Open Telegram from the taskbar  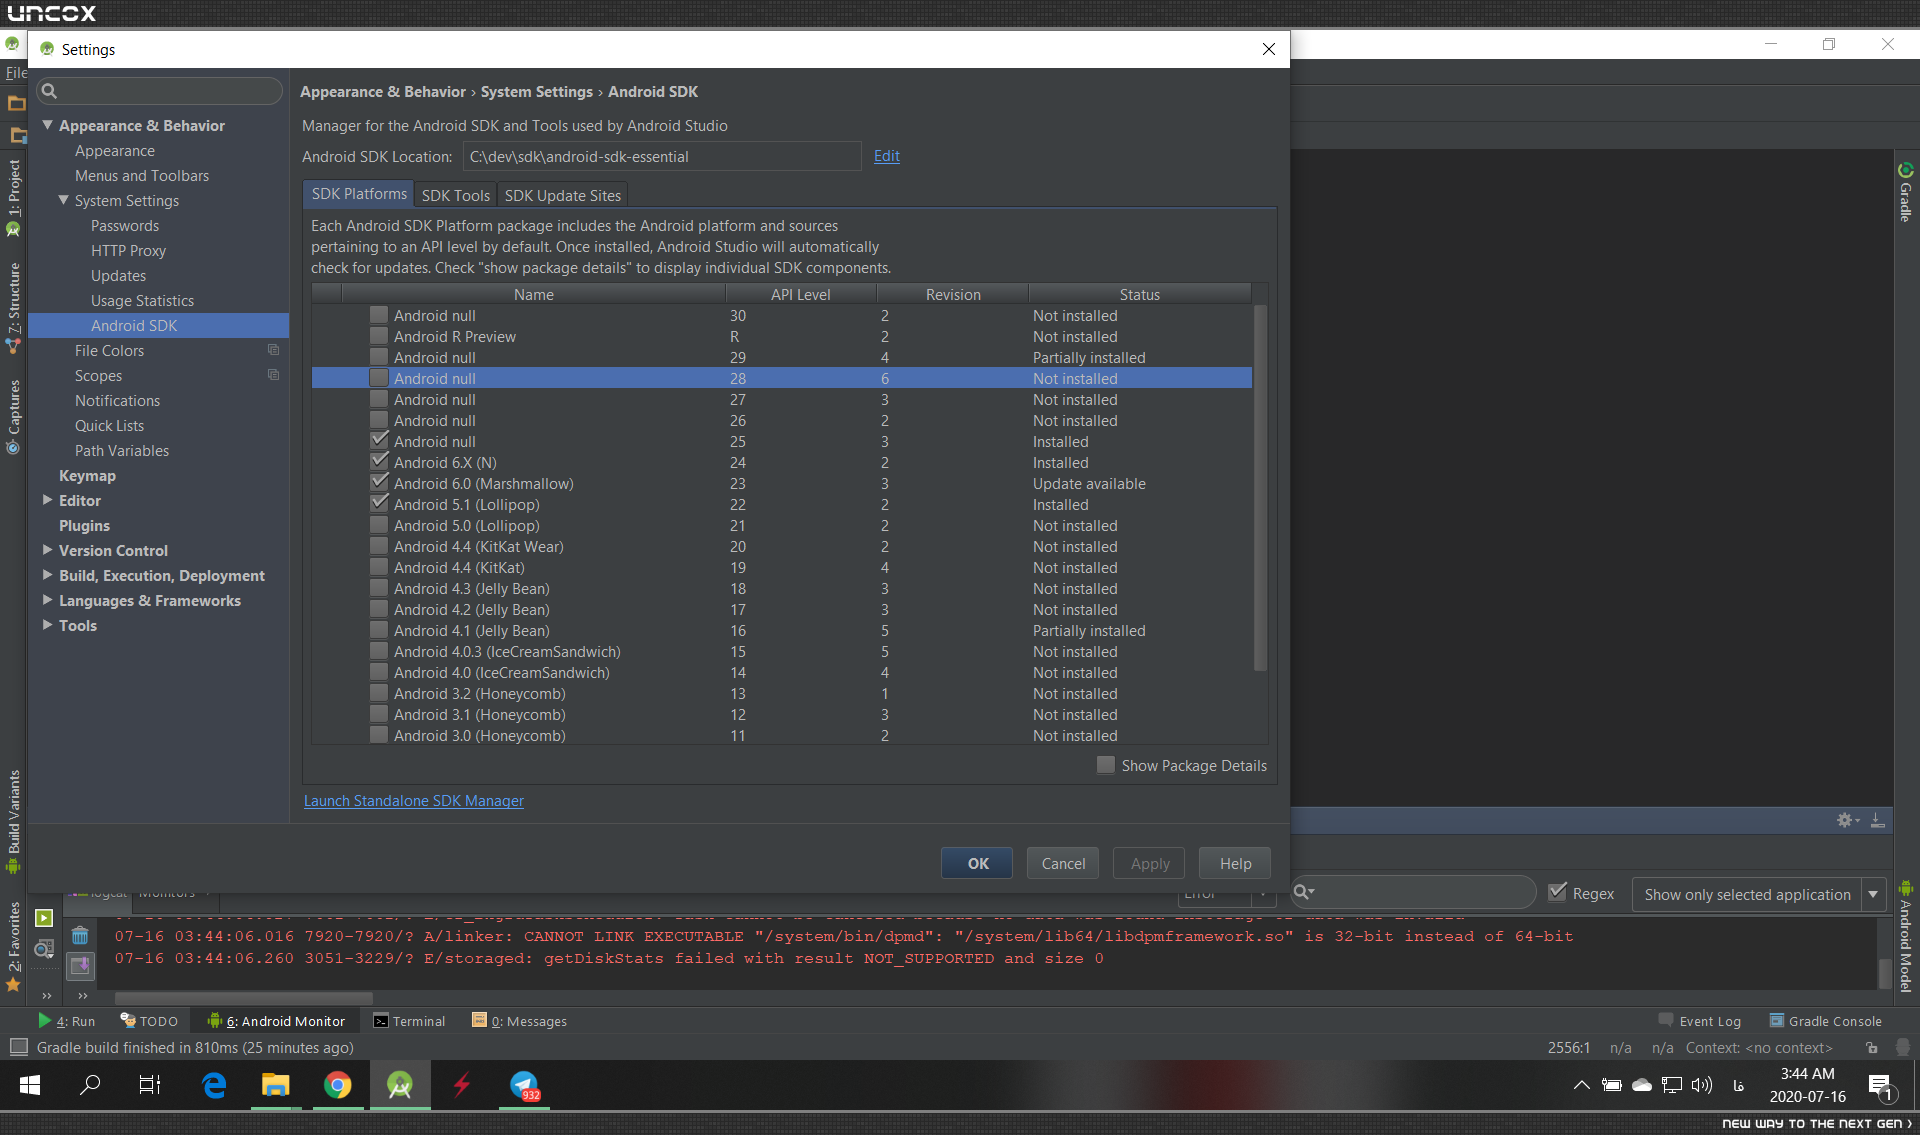coord(524,1085)
